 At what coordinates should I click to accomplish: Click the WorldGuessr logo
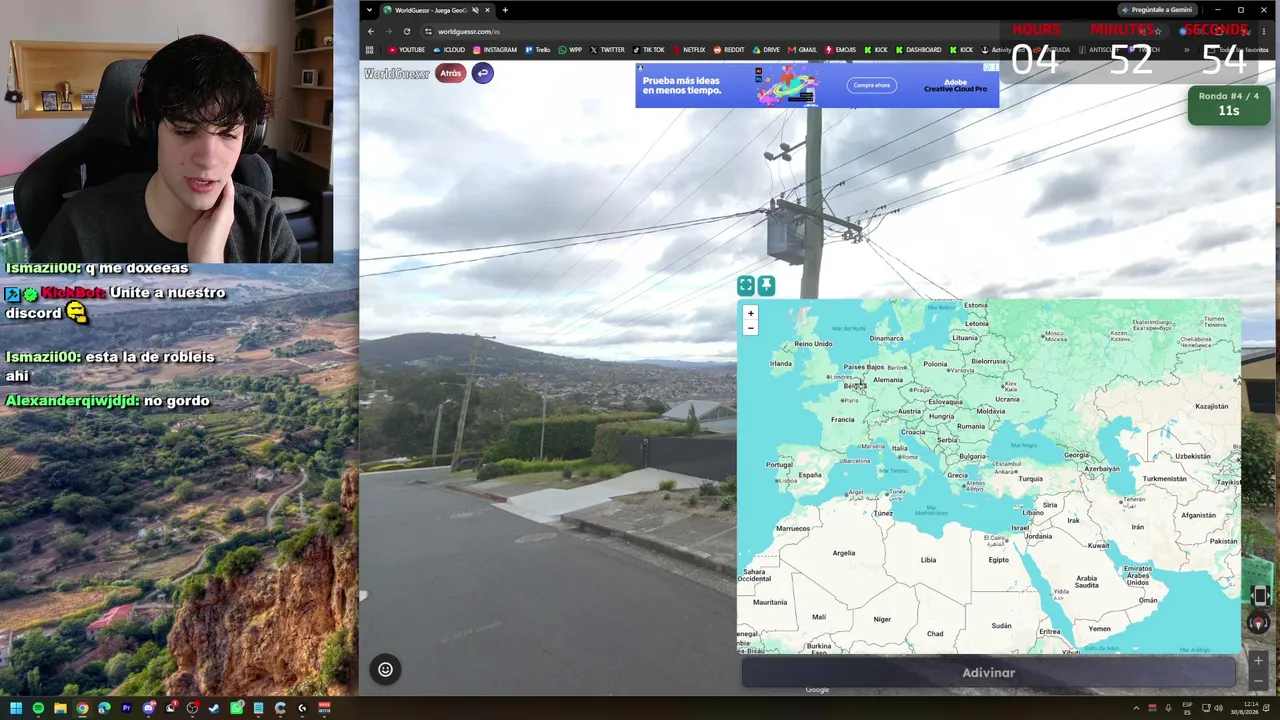(x=397, y=74)
